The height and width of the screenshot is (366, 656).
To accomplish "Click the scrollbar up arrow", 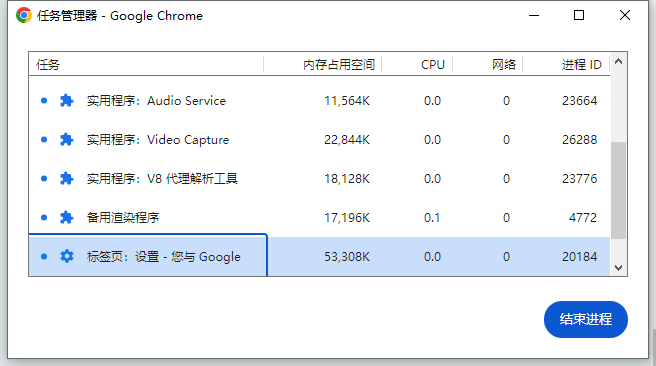I will pyautogui.click(x=618, y=61).
